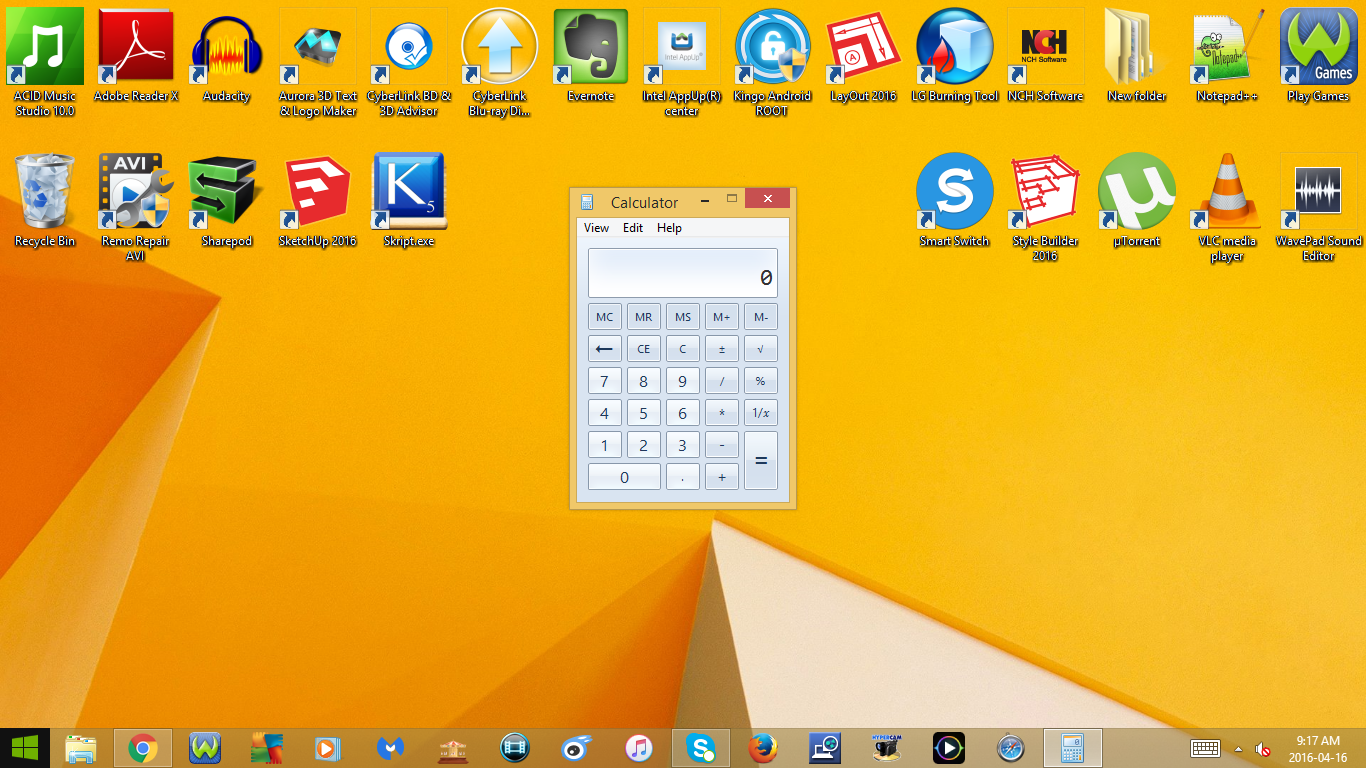Select Skript.exe desktop icon
The image size is (1366, 768).
pyautogui.click(x=409, y=200)
